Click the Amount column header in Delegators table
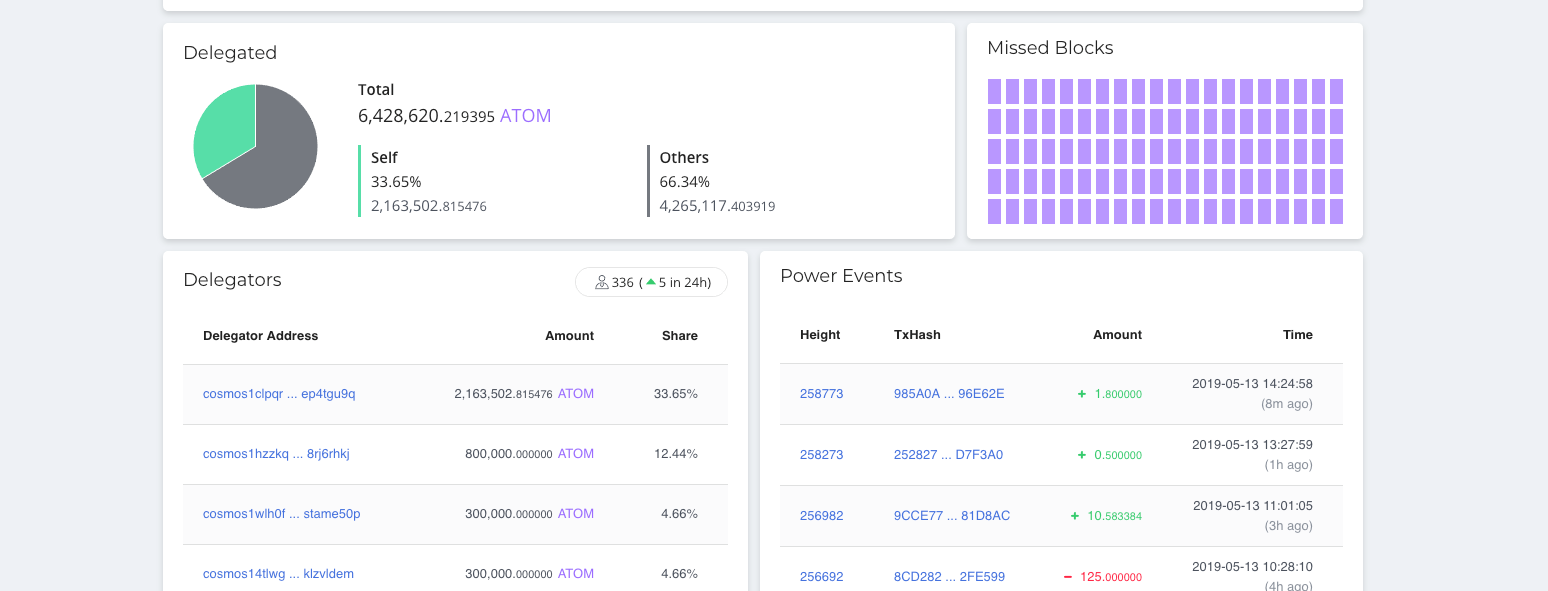The image size is (1548, 591). [570, 336]
